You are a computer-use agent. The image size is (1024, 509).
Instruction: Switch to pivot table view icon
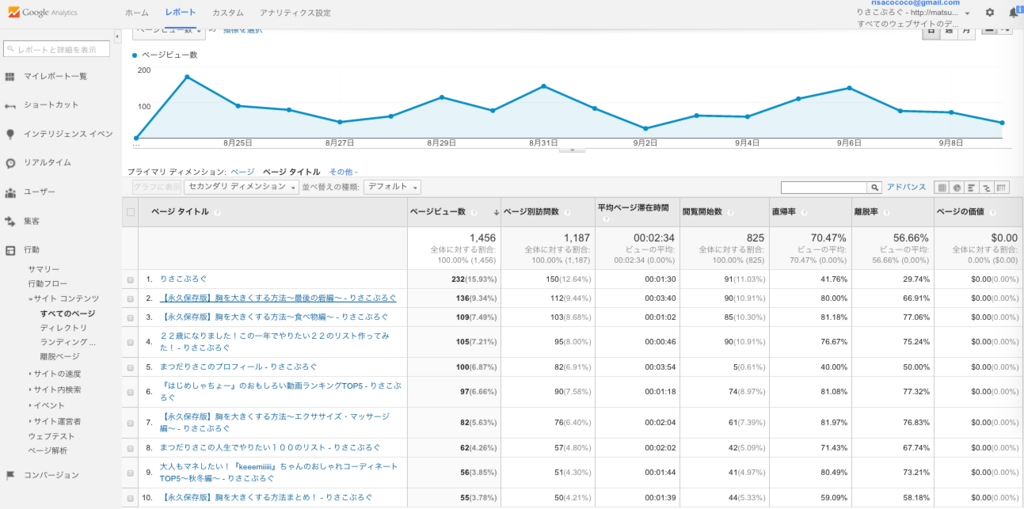(1001, 188)
